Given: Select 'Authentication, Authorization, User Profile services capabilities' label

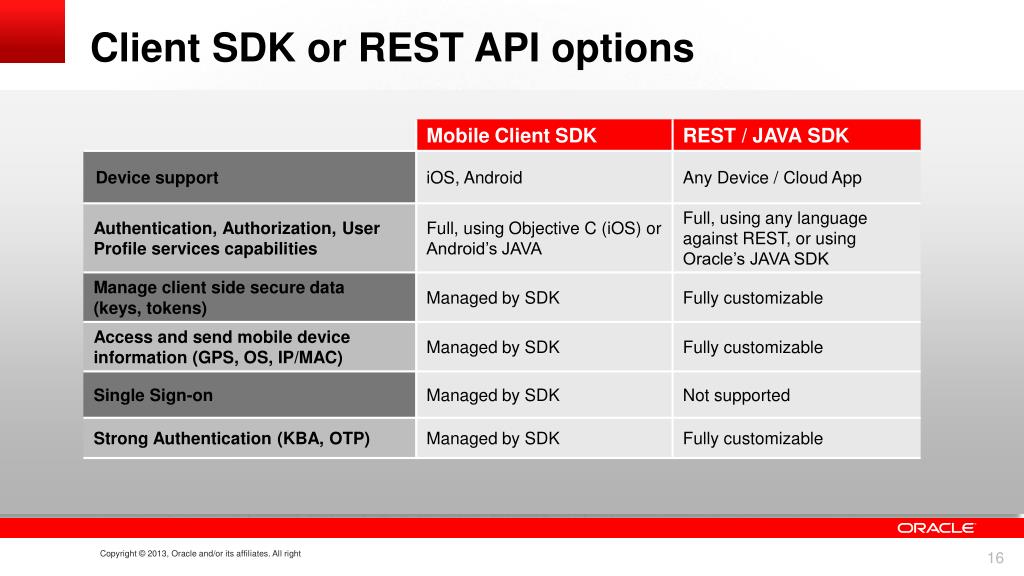Looking at the screenshot, I should pyautogui.click(x=249, y=238).
